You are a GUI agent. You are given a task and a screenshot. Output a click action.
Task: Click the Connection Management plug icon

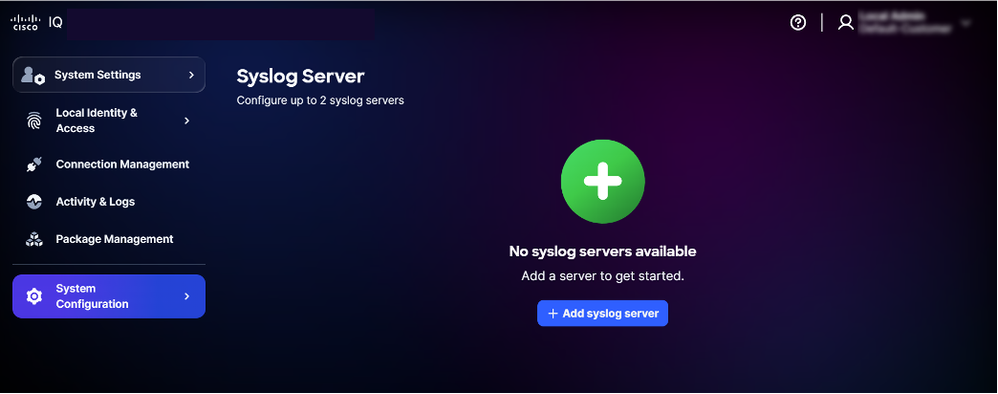coord(34,165)
